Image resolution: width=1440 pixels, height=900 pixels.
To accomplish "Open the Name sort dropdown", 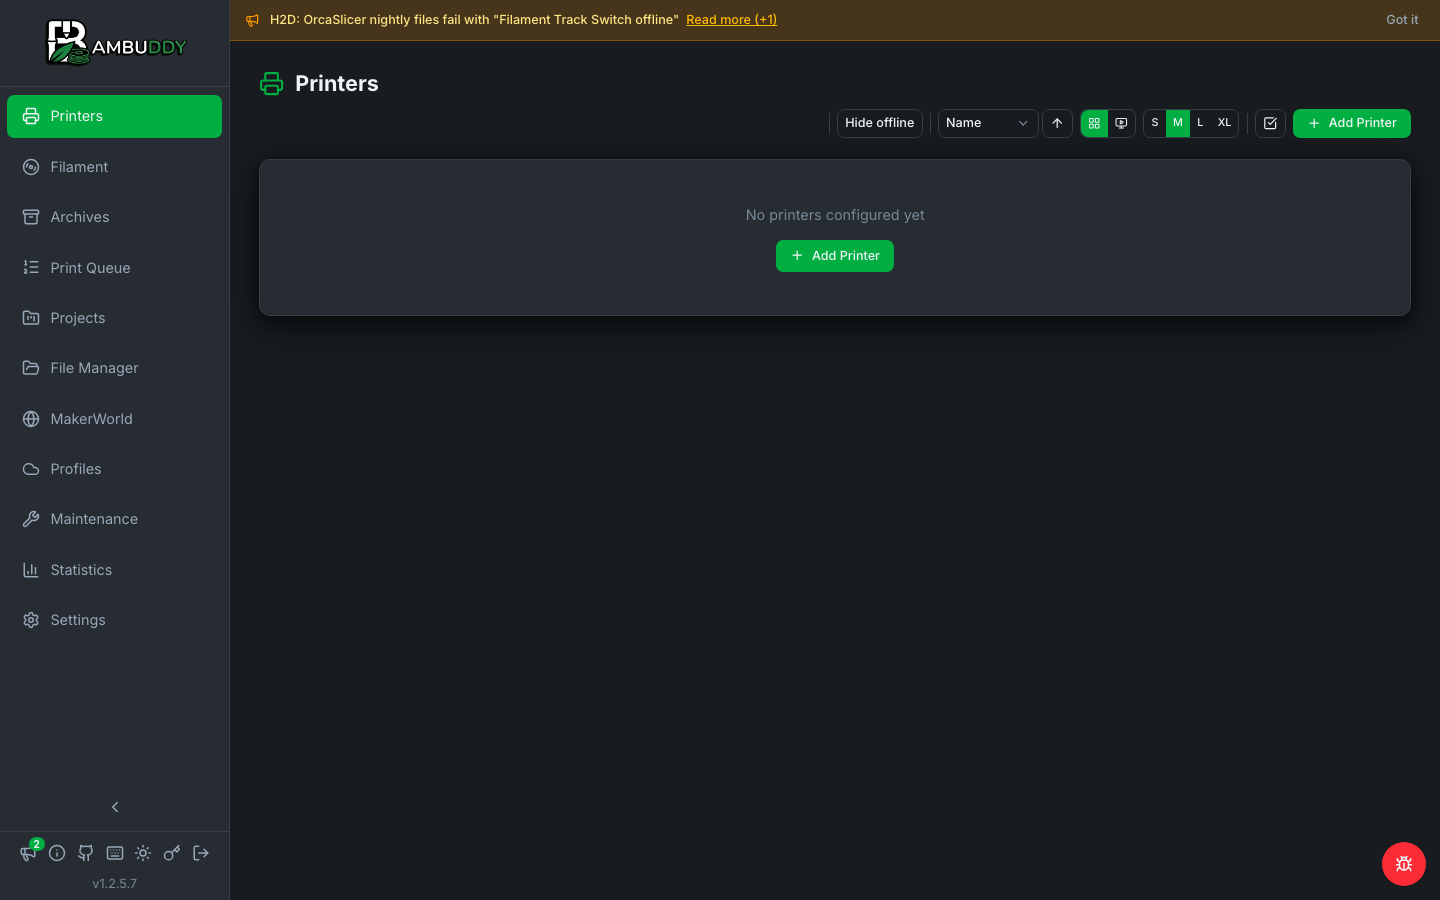I will coord(988,123).
